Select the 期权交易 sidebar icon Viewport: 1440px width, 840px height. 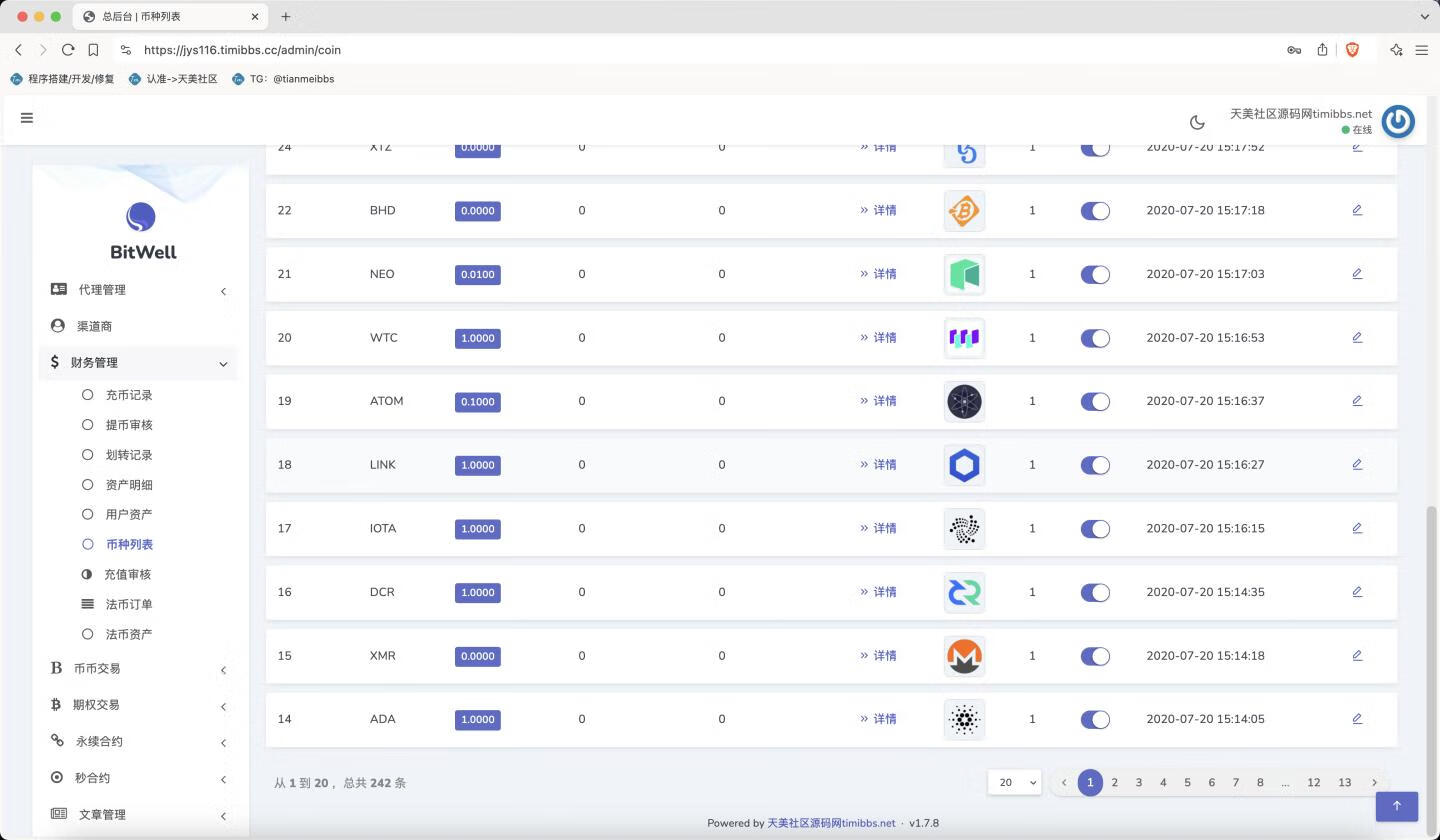pos(56,705)
